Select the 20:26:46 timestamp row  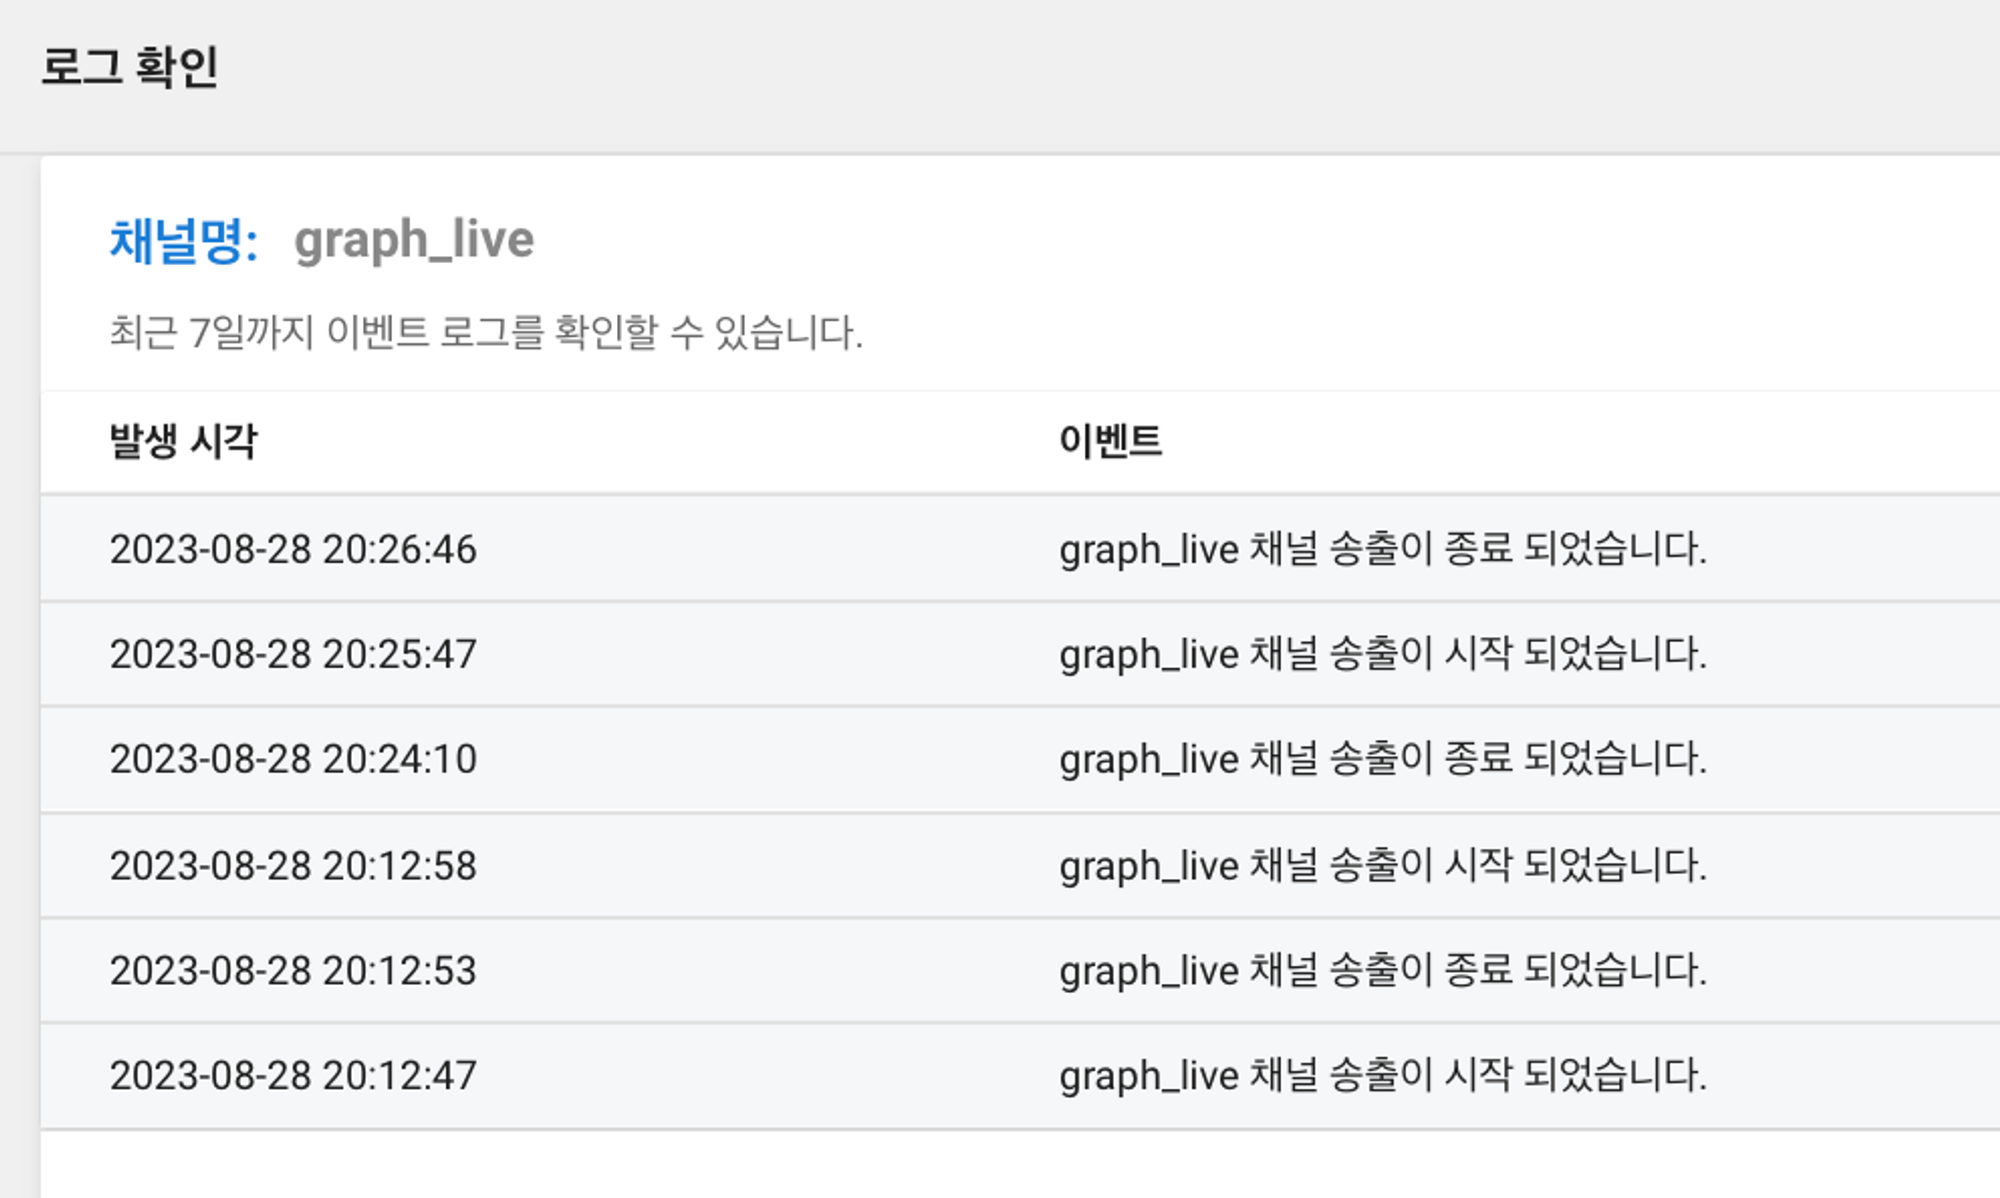(x=293, y=550)
